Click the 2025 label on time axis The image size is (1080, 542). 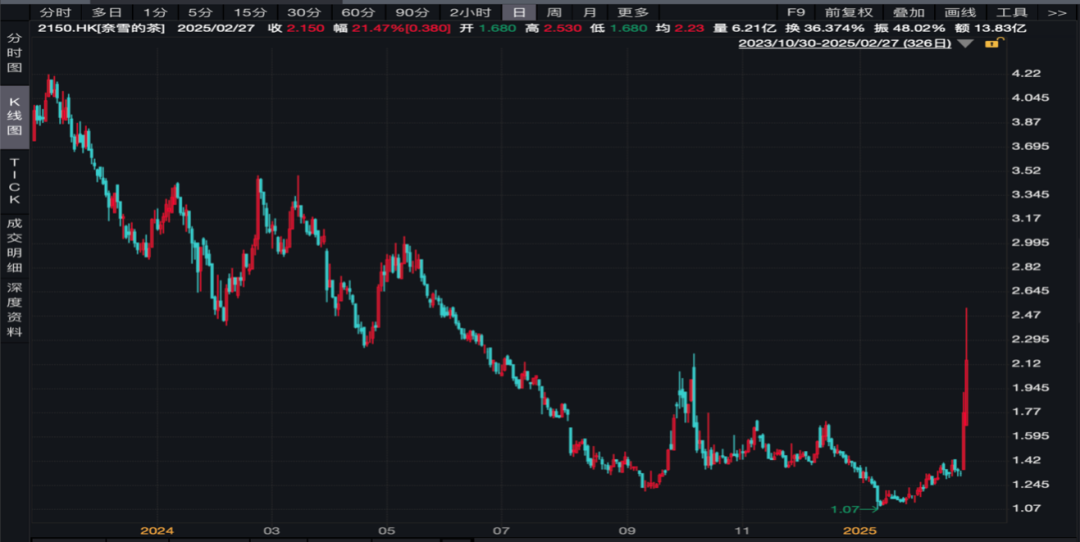[x=860, y=530]
